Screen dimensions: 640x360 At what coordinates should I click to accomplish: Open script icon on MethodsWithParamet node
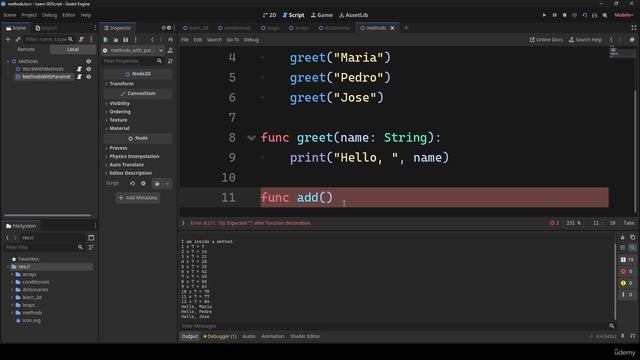[x=79, y=77]
